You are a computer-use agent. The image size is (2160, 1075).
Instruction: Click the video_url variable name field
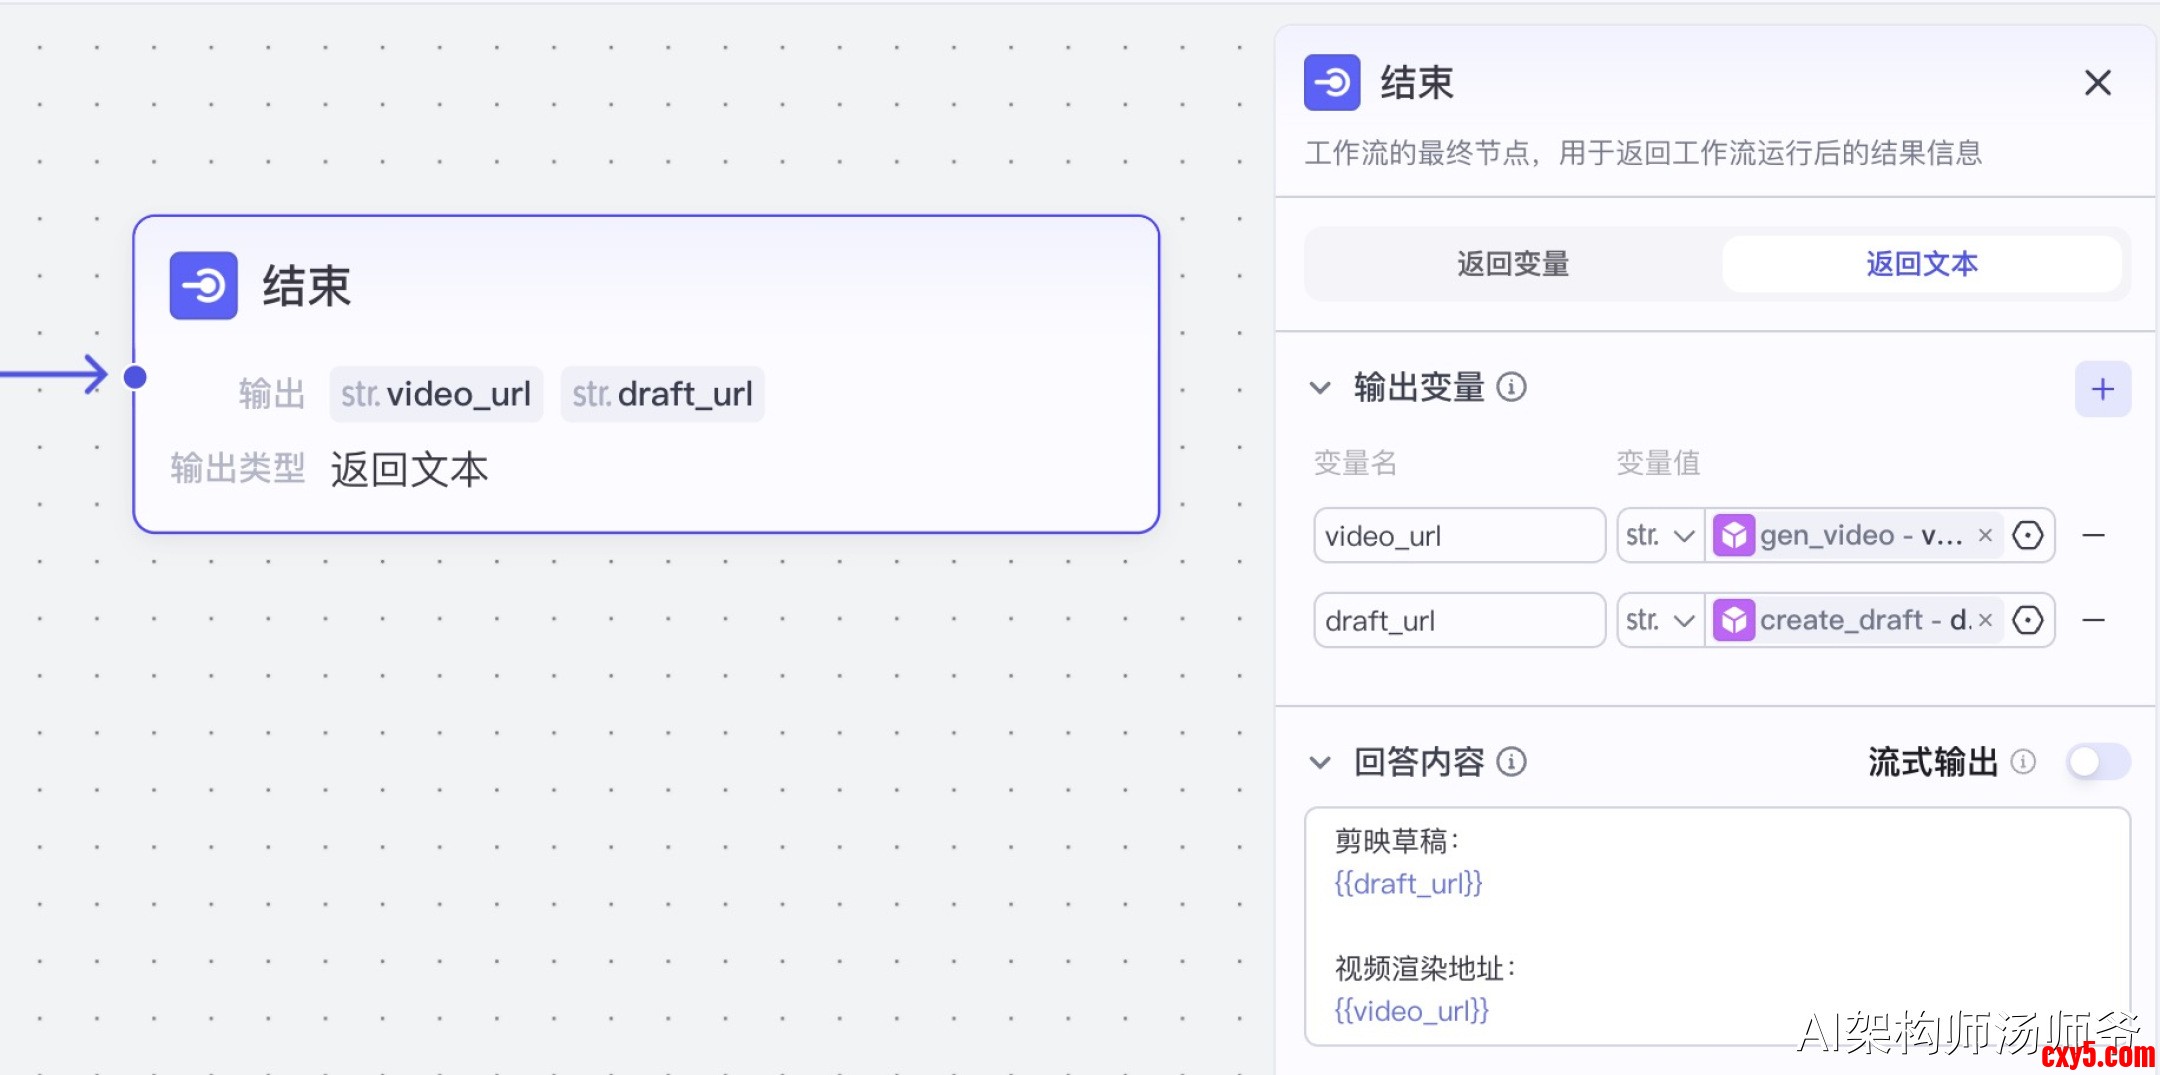[1458, 536]
